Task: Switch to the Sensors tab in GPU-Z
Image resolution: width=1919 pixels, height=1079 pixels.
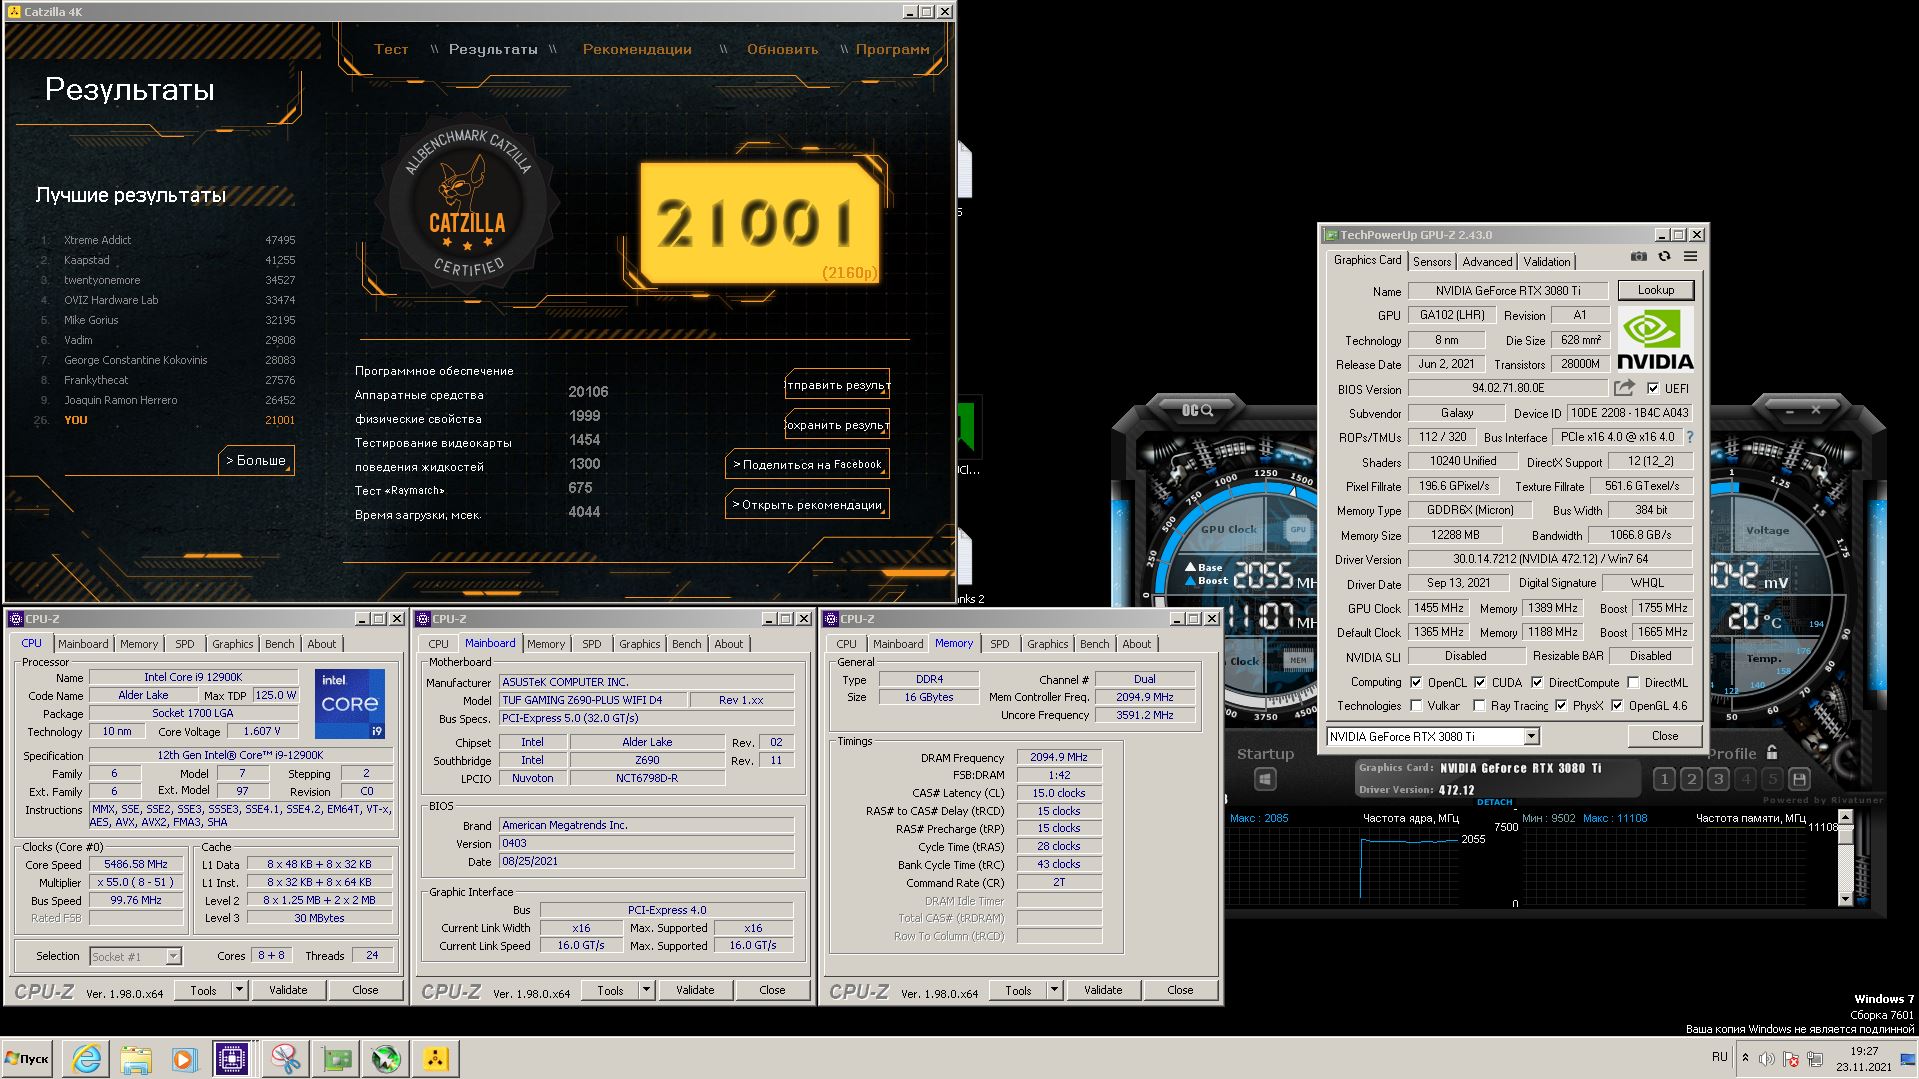Action: 1431,261
